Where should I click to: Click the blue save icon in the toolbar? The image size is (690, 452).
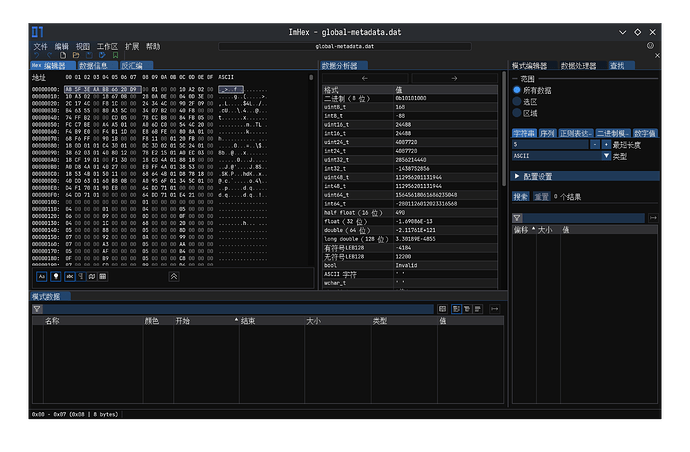[89, 55]
